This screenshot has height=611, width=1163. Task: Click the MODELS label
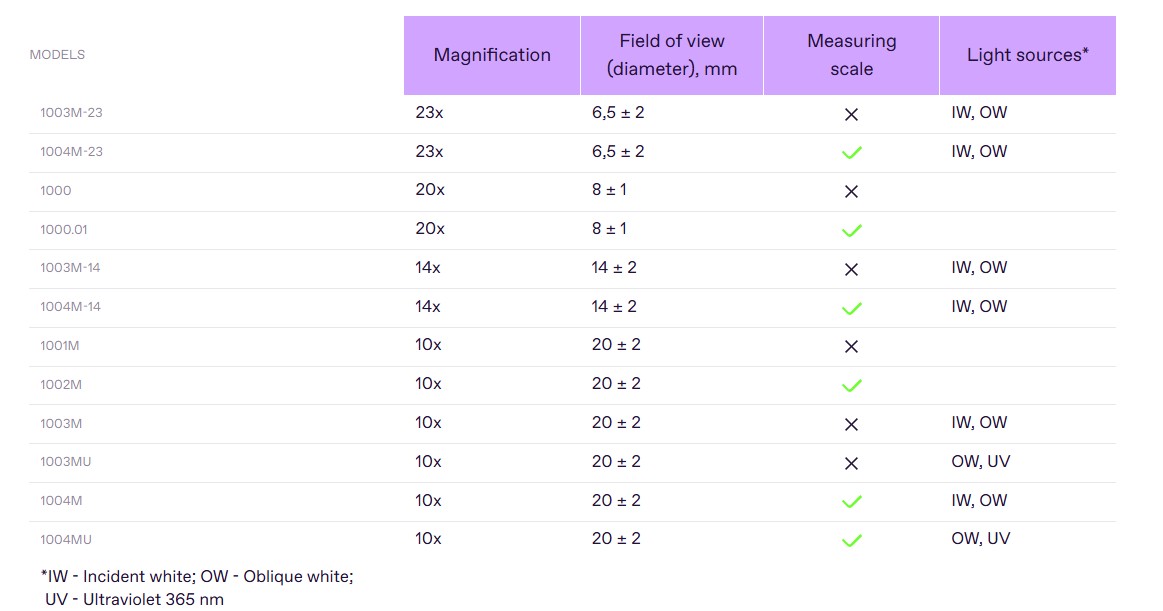[x=57, y=55]
